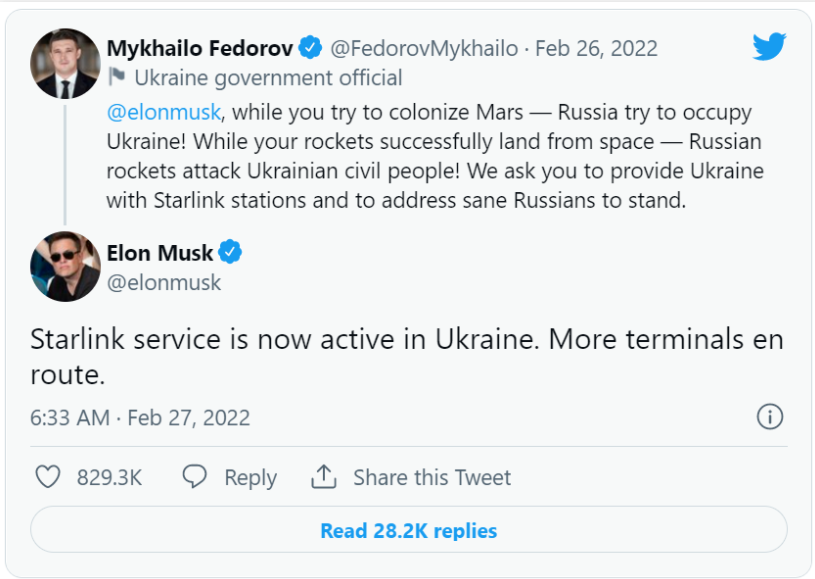Open the 6:33 AM · Feb 27, 2022 timestamp
This screenshot has width=815, height=579.
pos(140,417)
